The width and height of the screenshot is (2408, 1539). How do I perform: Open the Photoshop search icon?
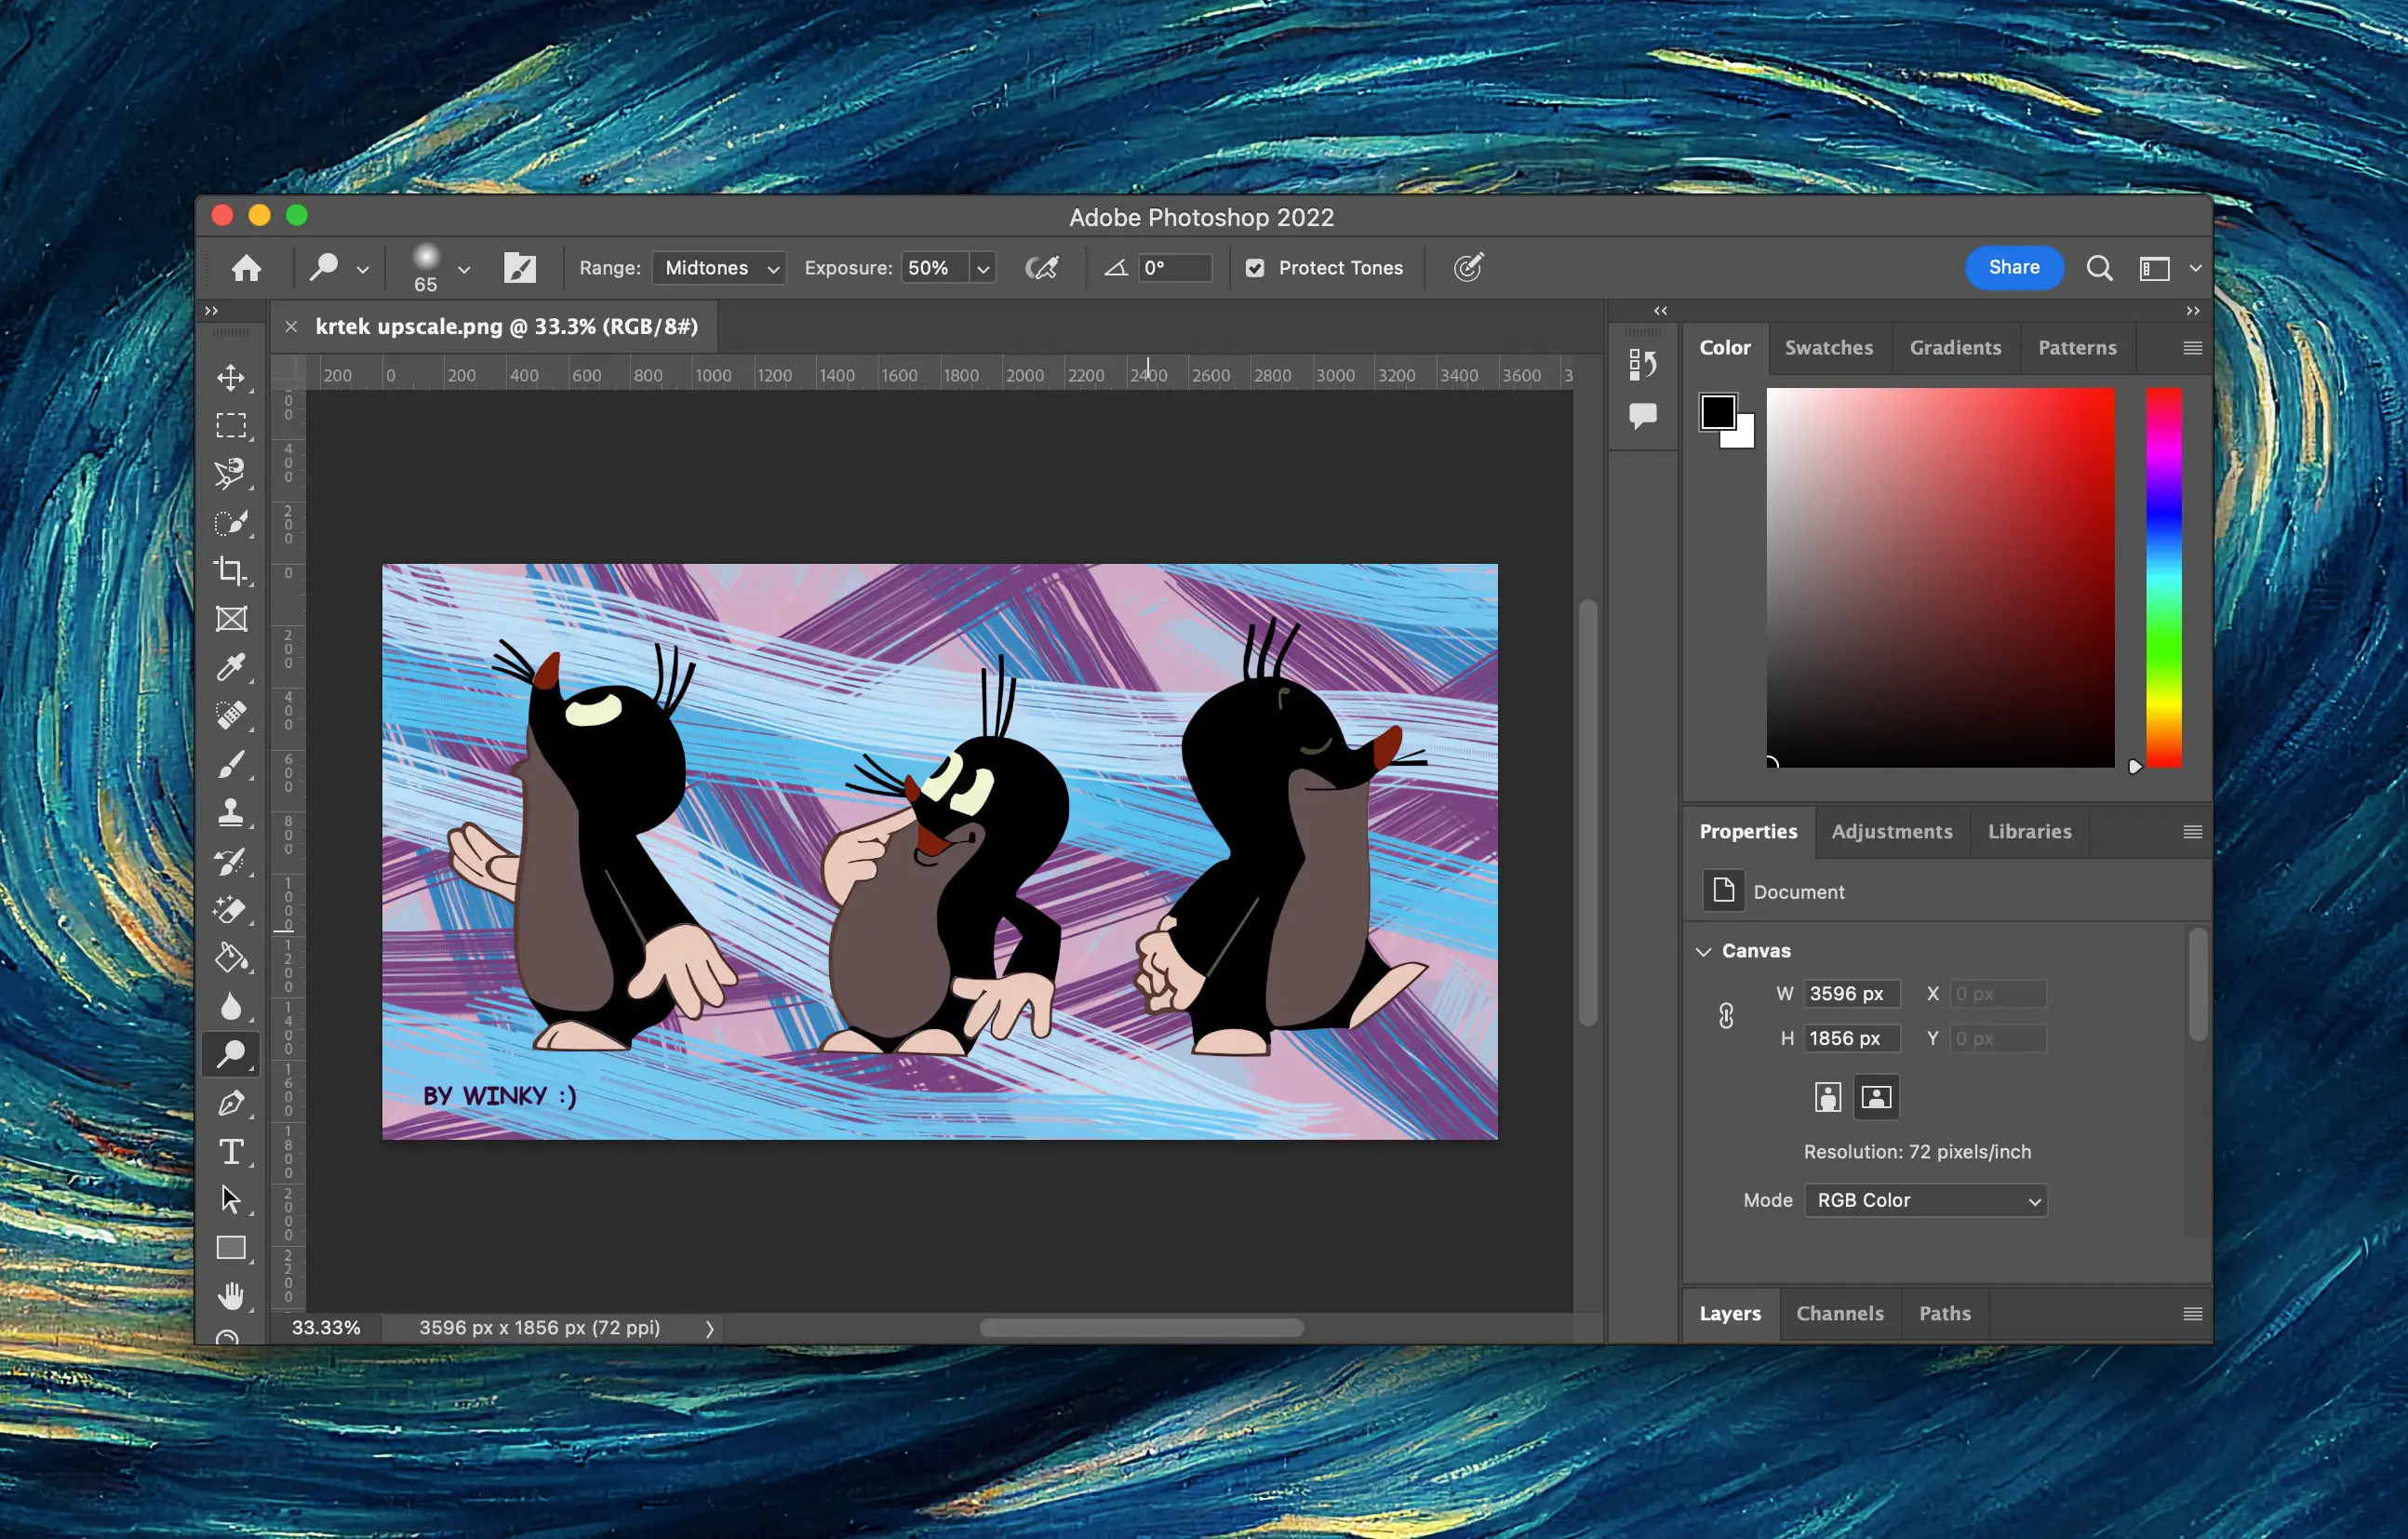(2099, 268)
